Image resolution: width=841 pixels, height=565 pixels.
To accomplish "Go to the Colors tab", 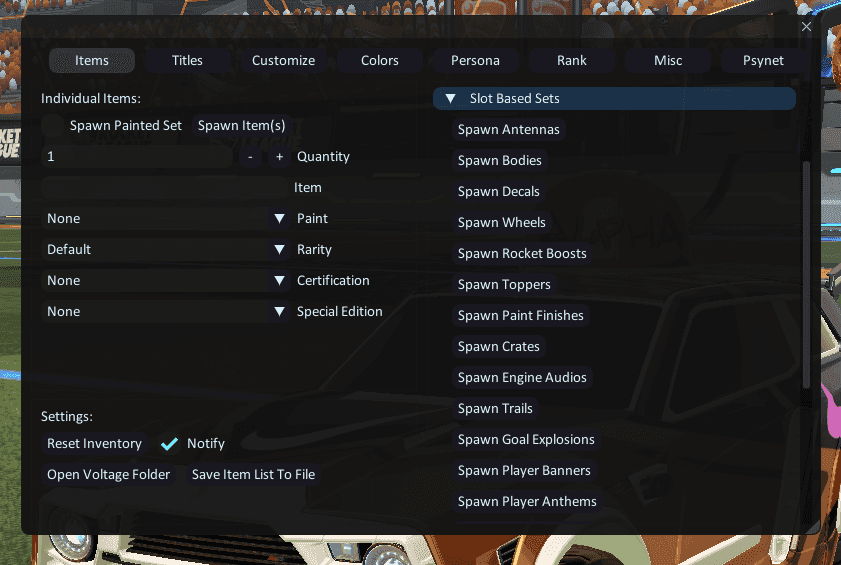I will pyautogui.click(x=380, y=61).
